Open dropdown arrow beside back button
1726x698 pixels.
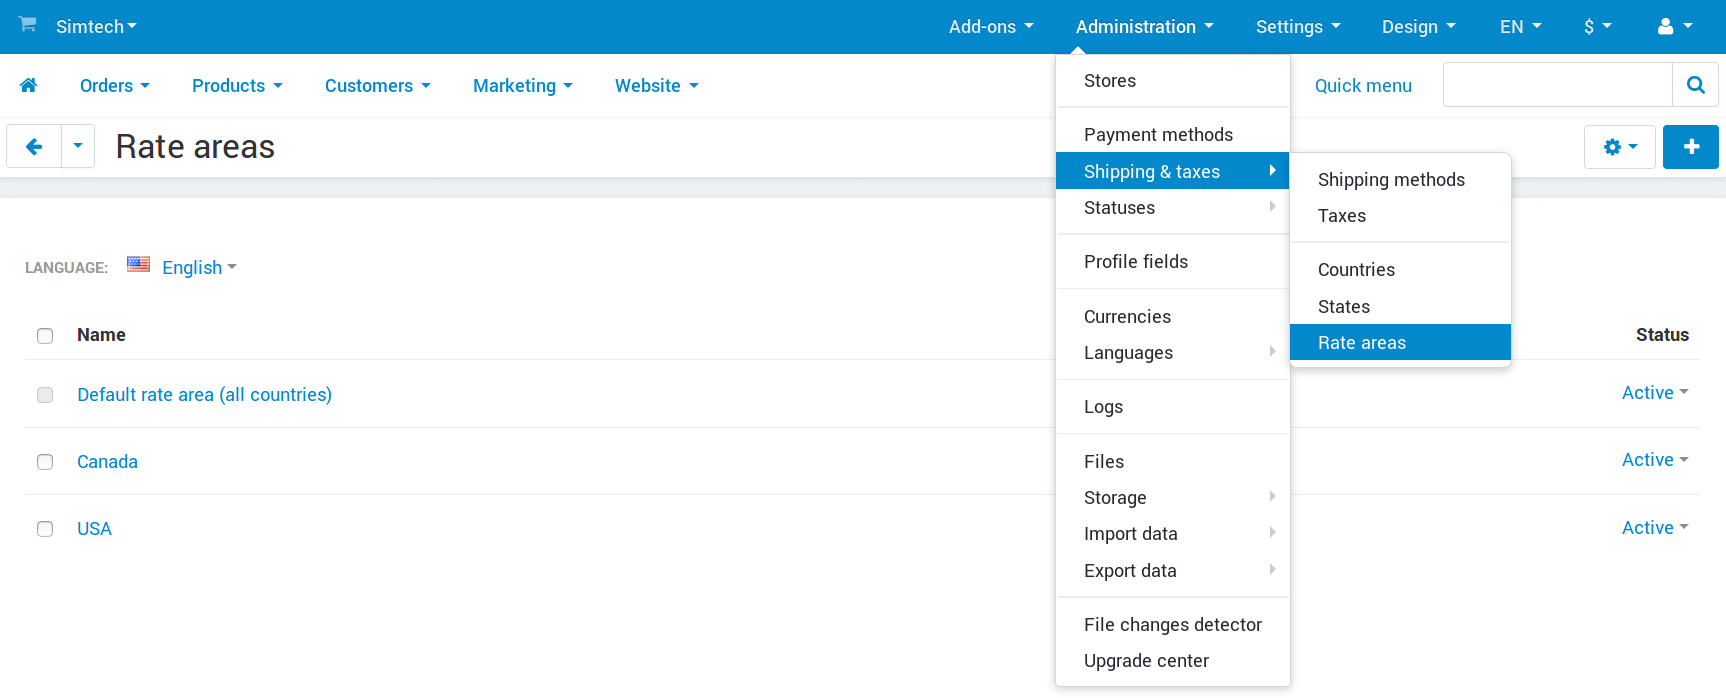[78, 147]
